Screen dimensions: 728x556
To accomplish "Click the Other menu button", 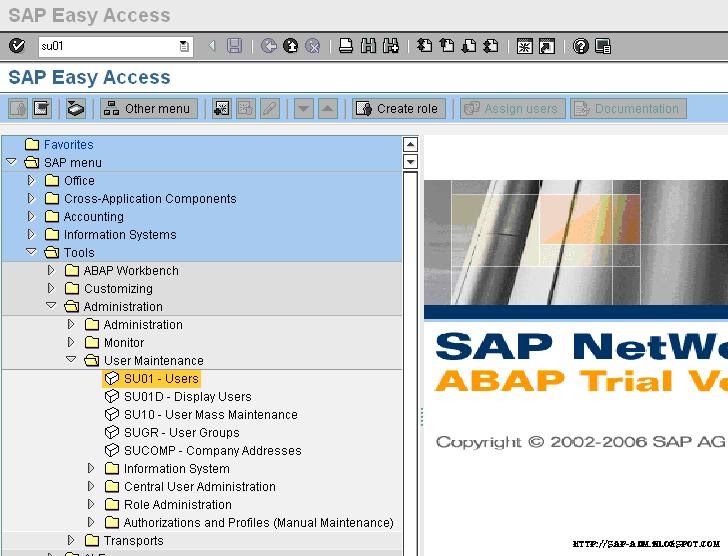I will pyautogui.click(x=149, y=109).
